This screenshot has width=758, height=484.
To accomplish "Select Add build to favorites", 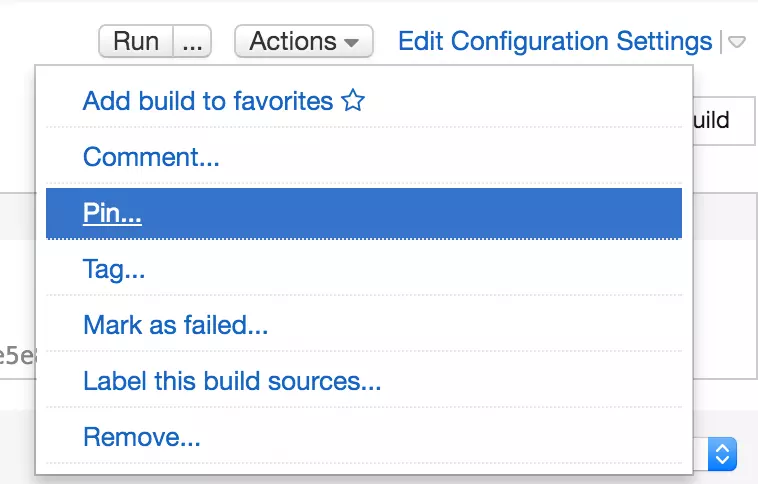I will coord(208,101).
